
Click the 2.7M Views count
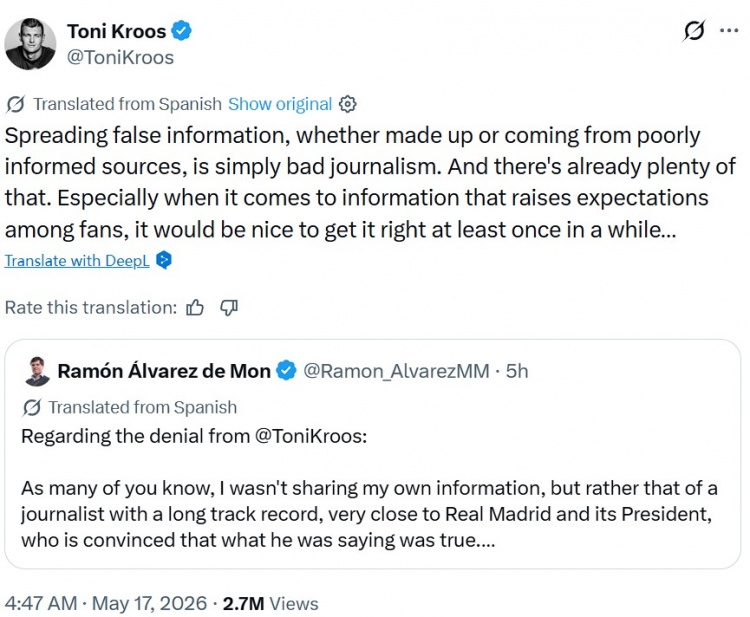(270, 604)
